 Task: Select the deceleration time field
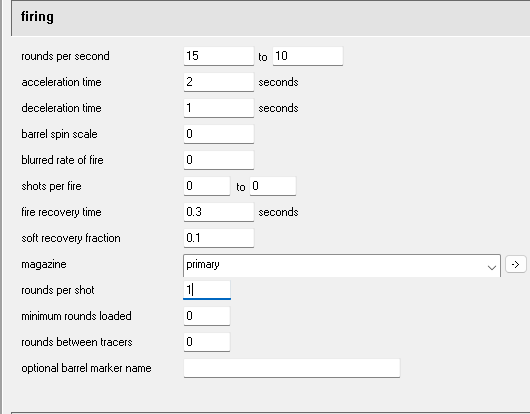[219, 108]
